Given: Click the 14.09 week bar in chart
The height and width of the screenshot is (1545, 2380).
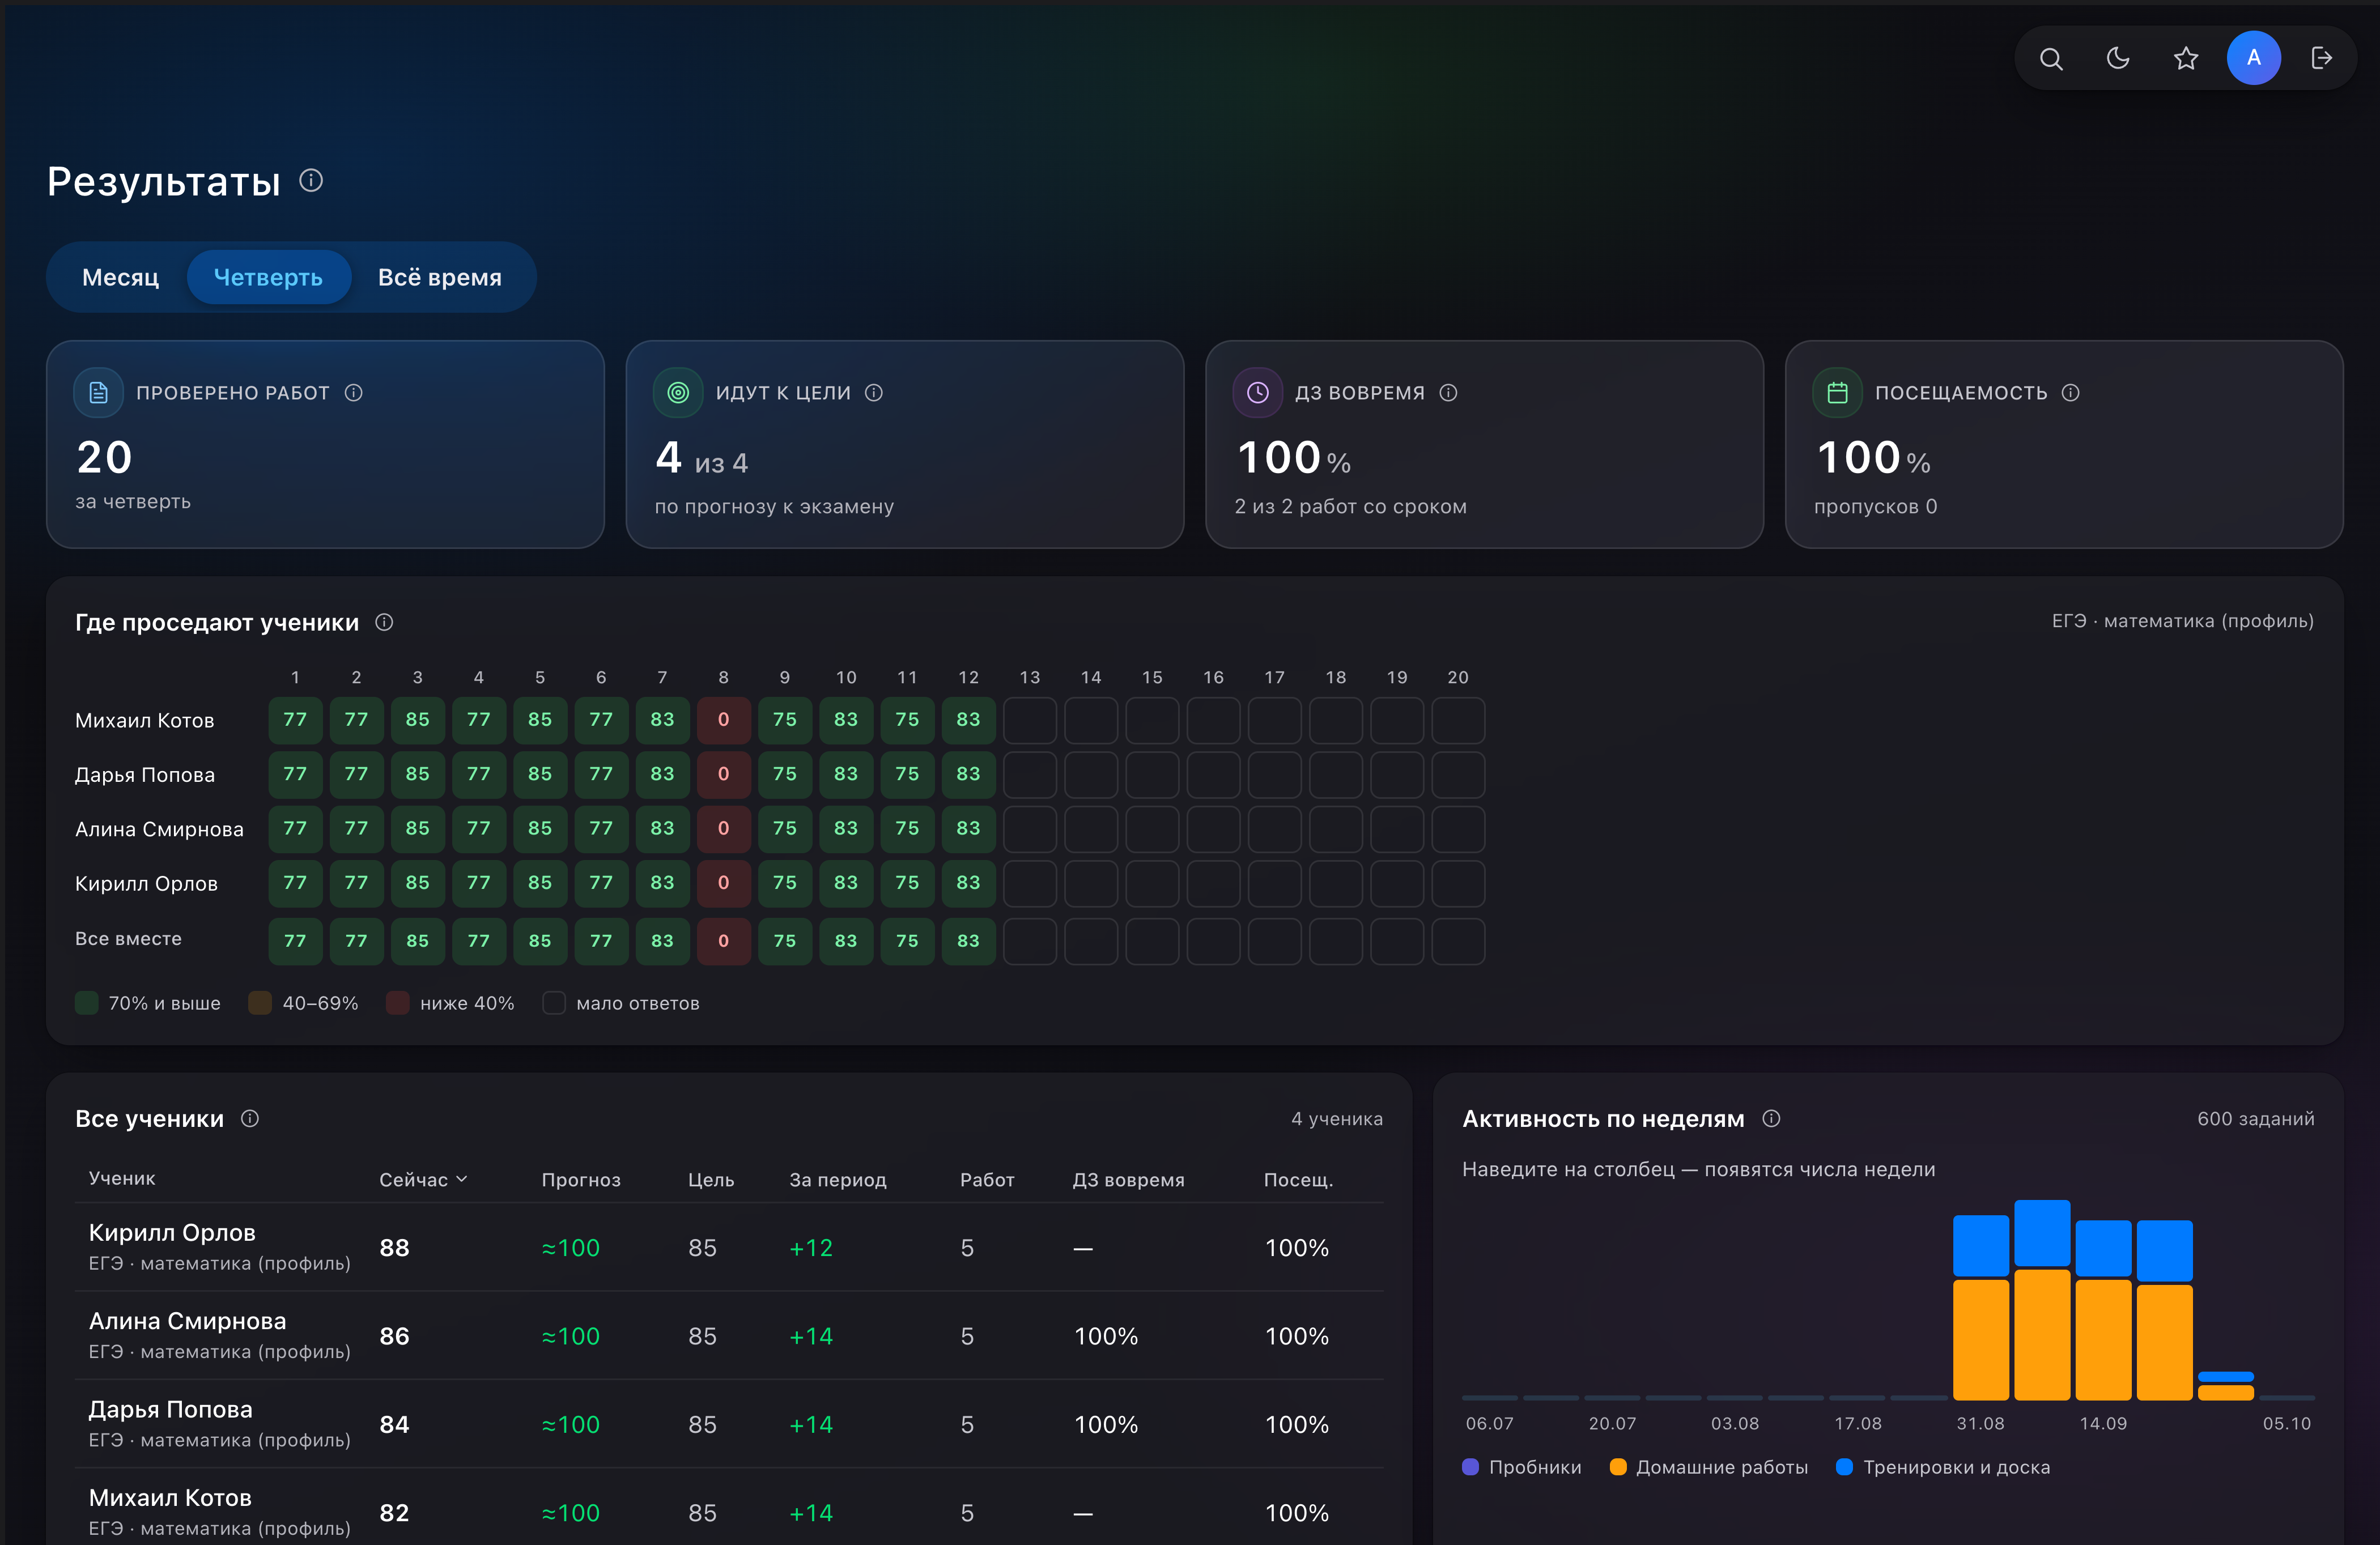Looking at the screenshot, I should 2104,1310.
